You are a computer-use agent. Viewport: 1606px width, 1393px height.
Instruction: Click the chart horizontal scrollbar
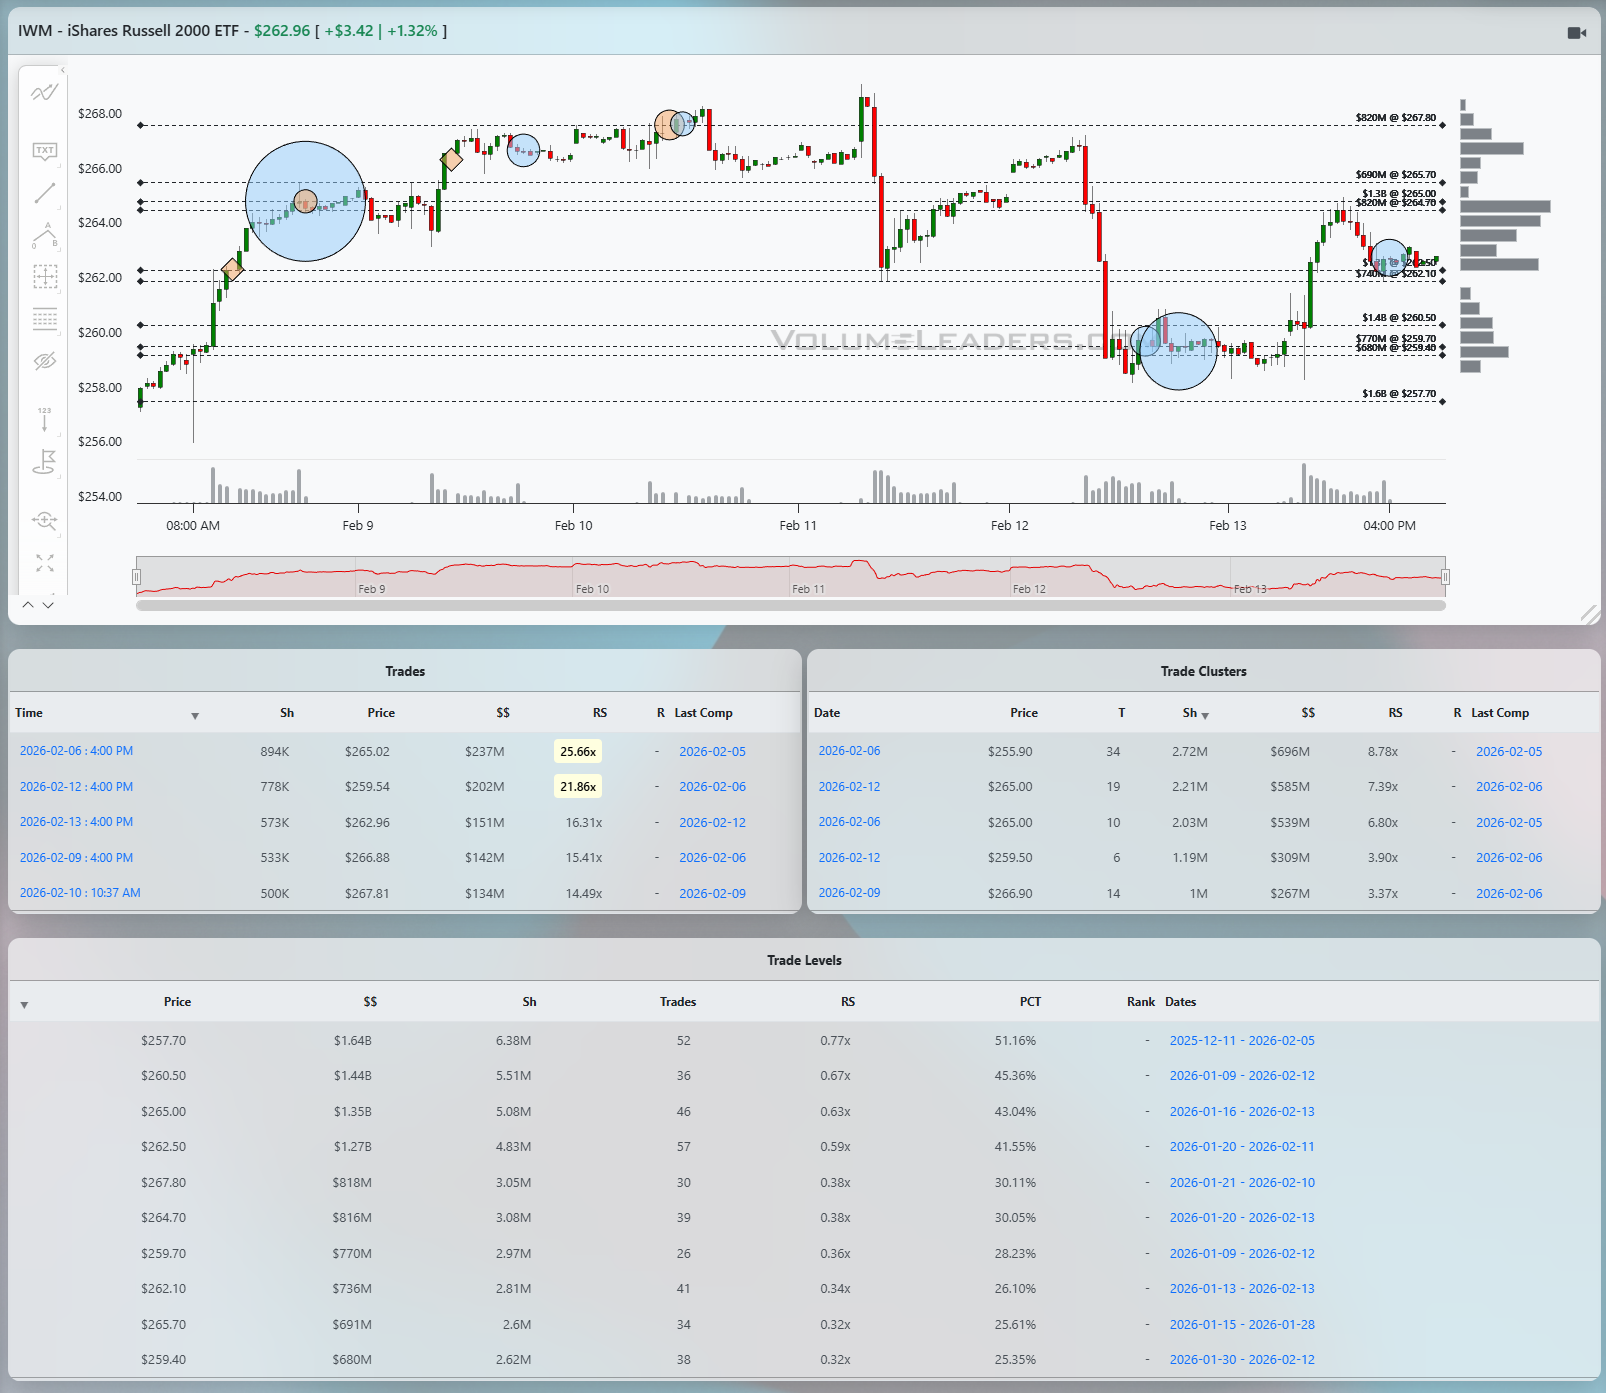(791, 605)
